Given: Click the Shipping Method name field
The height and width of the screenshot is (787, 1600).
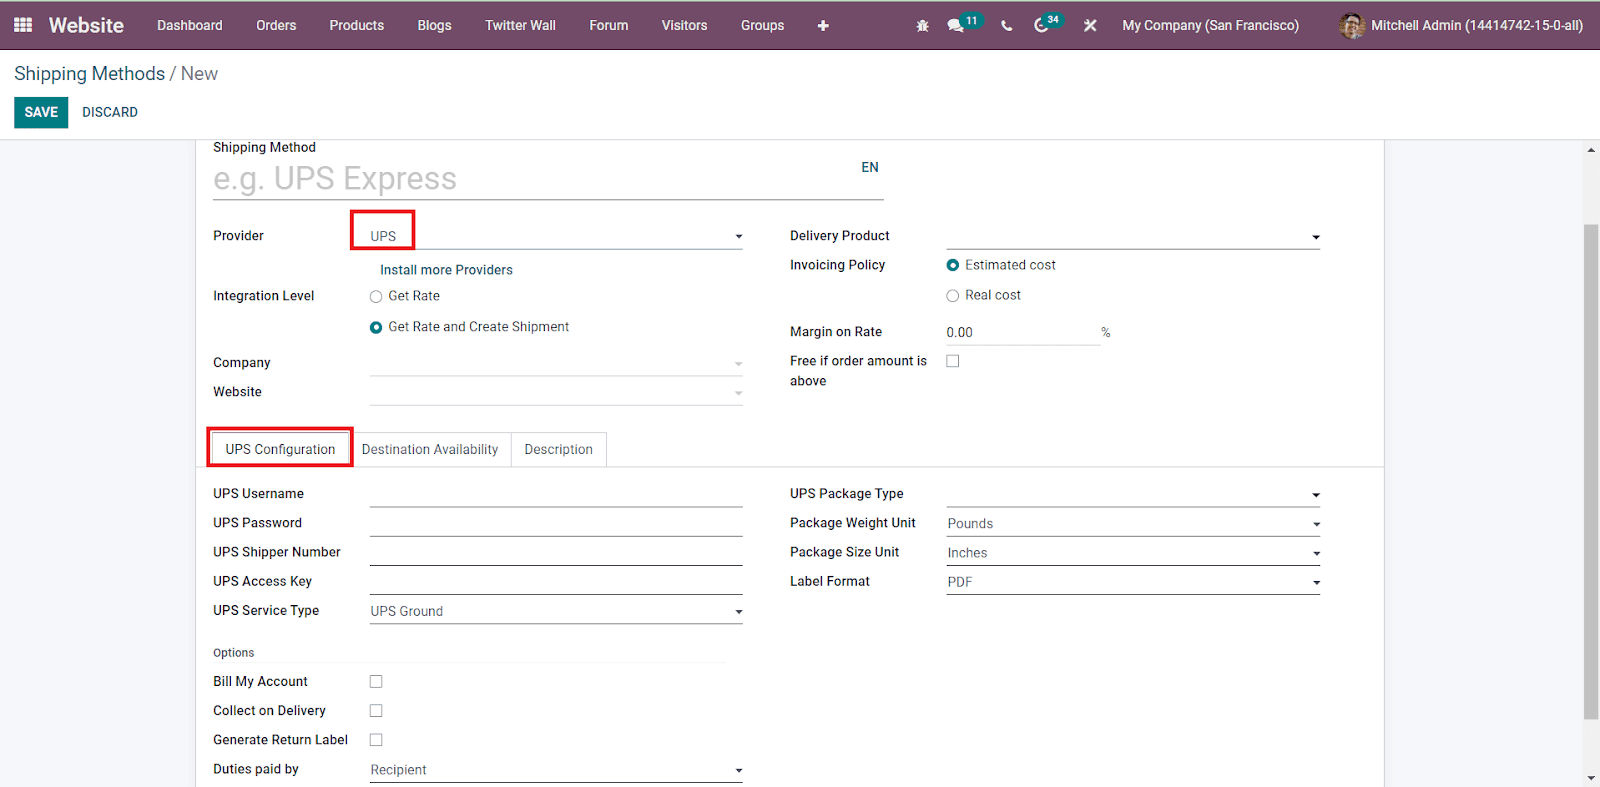Looking at the screenshot, I should [548, 179].
